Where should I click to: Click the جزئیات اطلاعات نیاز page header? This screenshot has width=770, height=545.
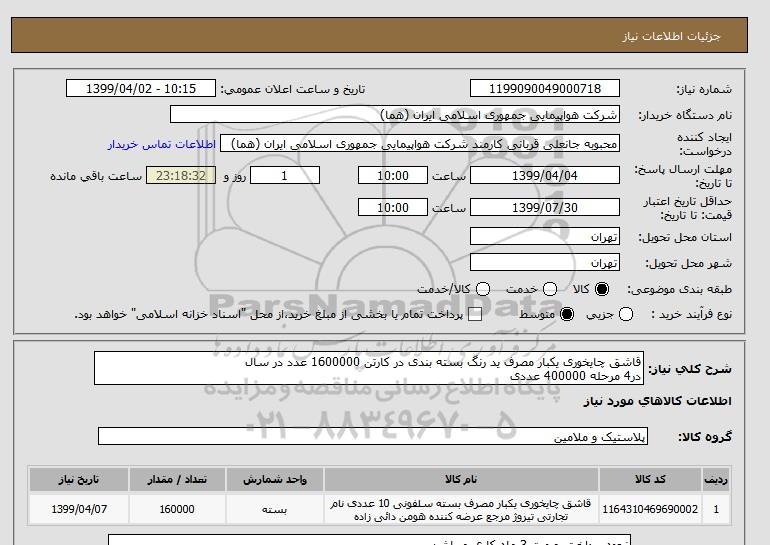point(671,36)
